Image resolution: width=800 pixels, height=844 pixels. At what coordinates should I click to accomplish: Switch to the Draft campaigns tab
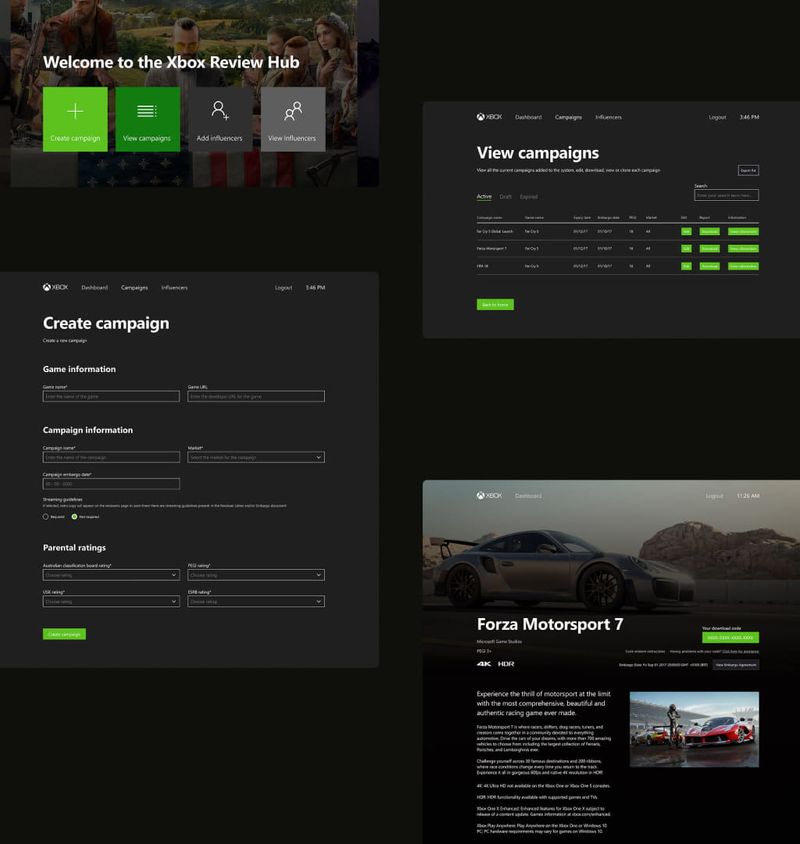(x=506, y=196)
